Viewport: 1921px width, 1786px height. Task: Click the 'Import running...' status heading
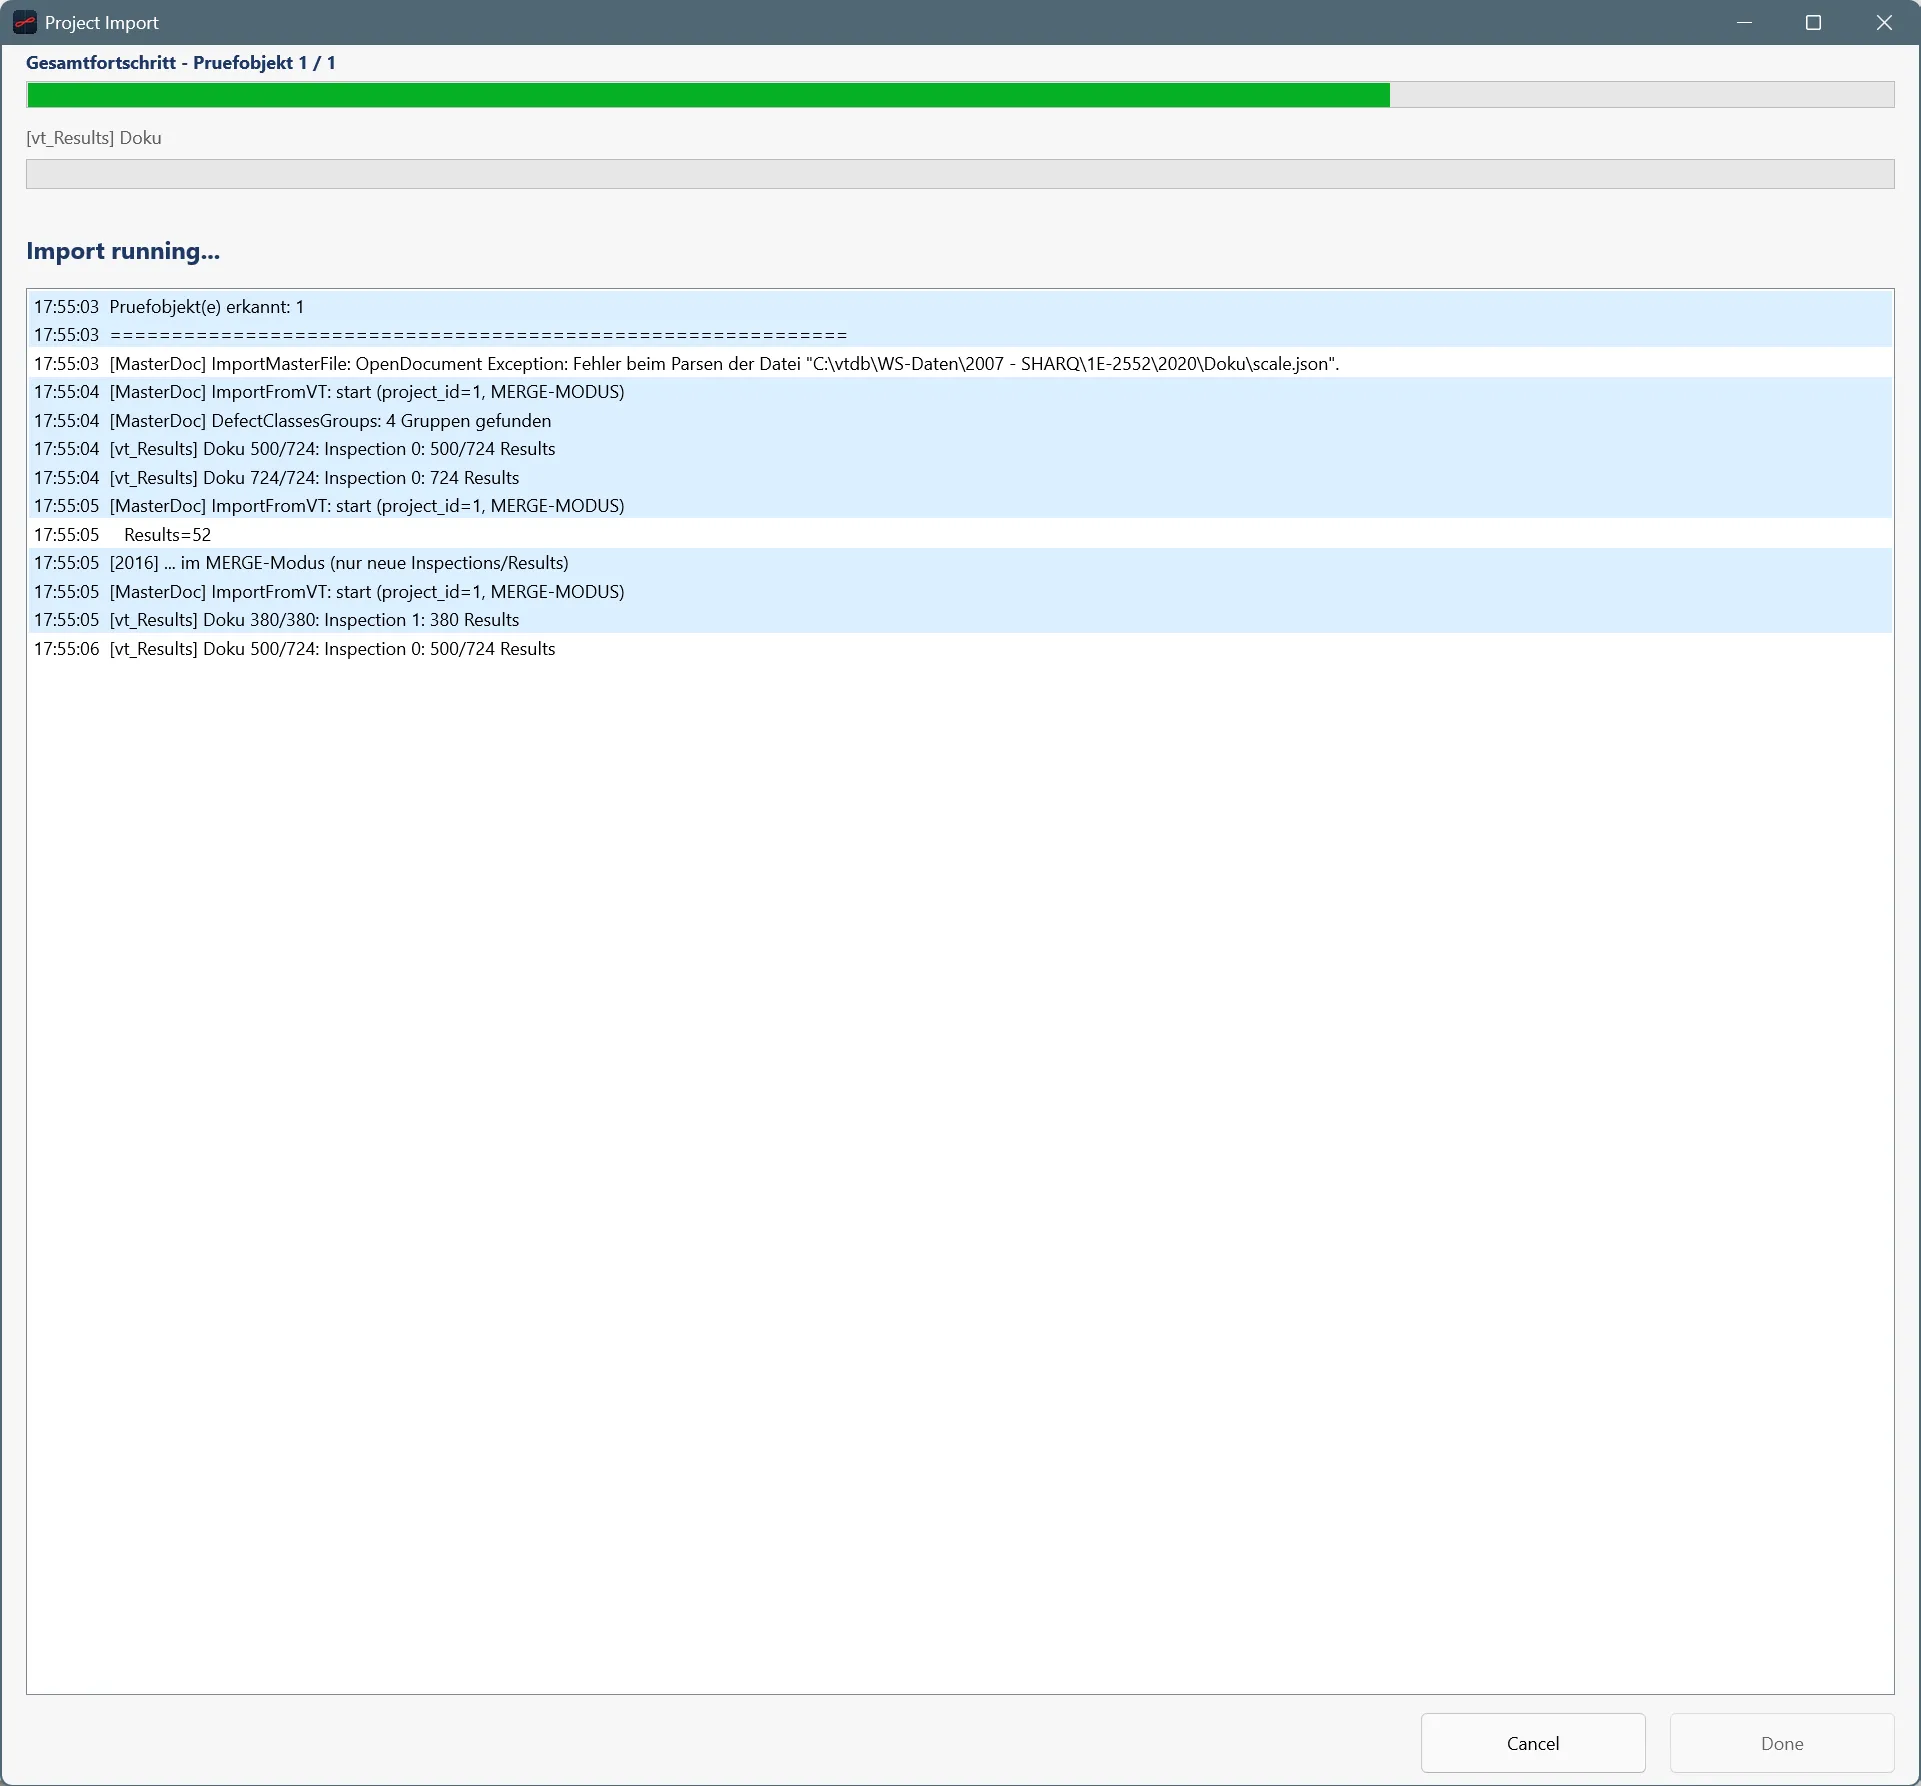click(x=123, y=251)
